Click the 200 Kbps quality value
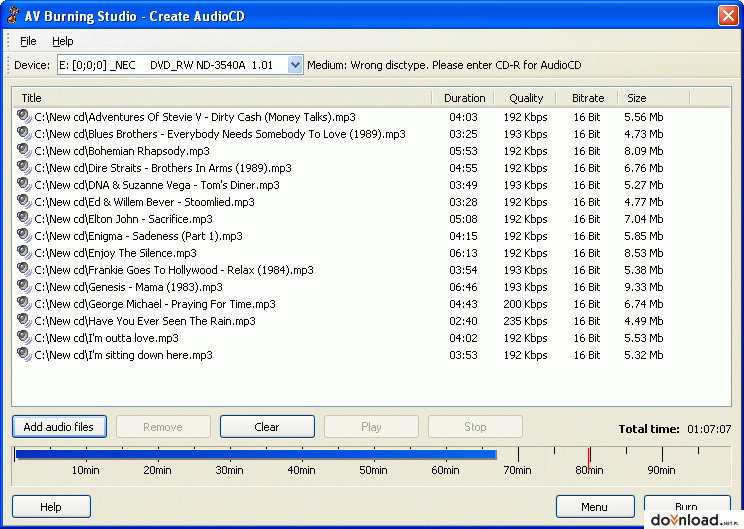Screen dimensions: 744x529 tap(525, 304)
